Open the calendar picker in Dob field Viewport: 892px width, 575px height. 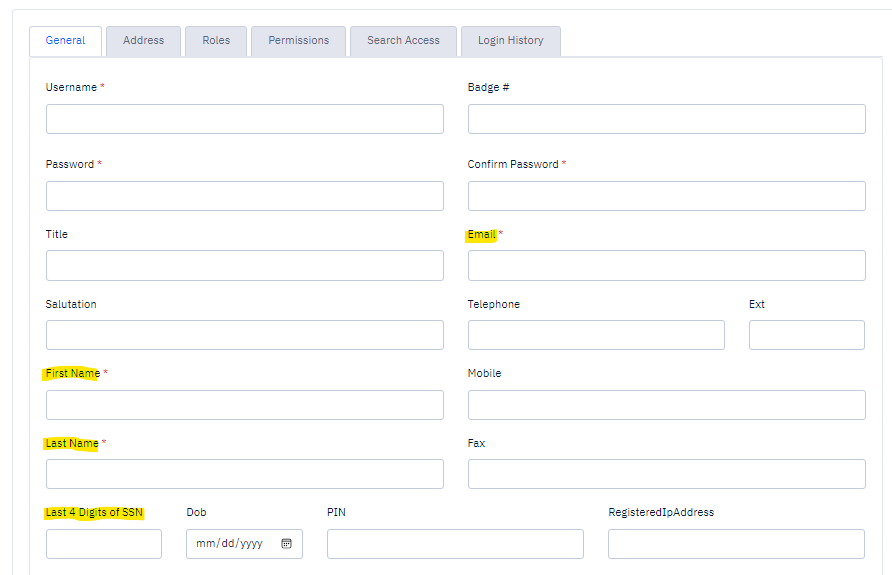pos(286,544)
